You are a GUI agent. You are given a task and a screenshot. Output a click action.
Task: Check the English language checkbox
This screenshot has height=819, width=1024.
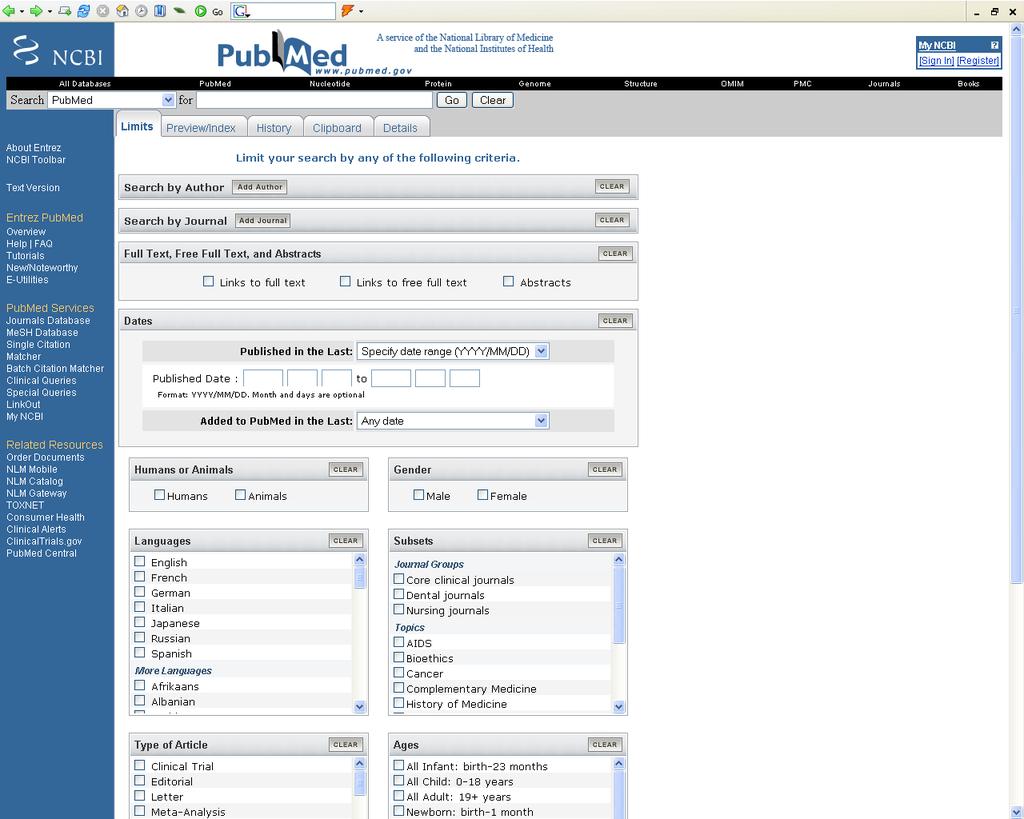[140, 561]
